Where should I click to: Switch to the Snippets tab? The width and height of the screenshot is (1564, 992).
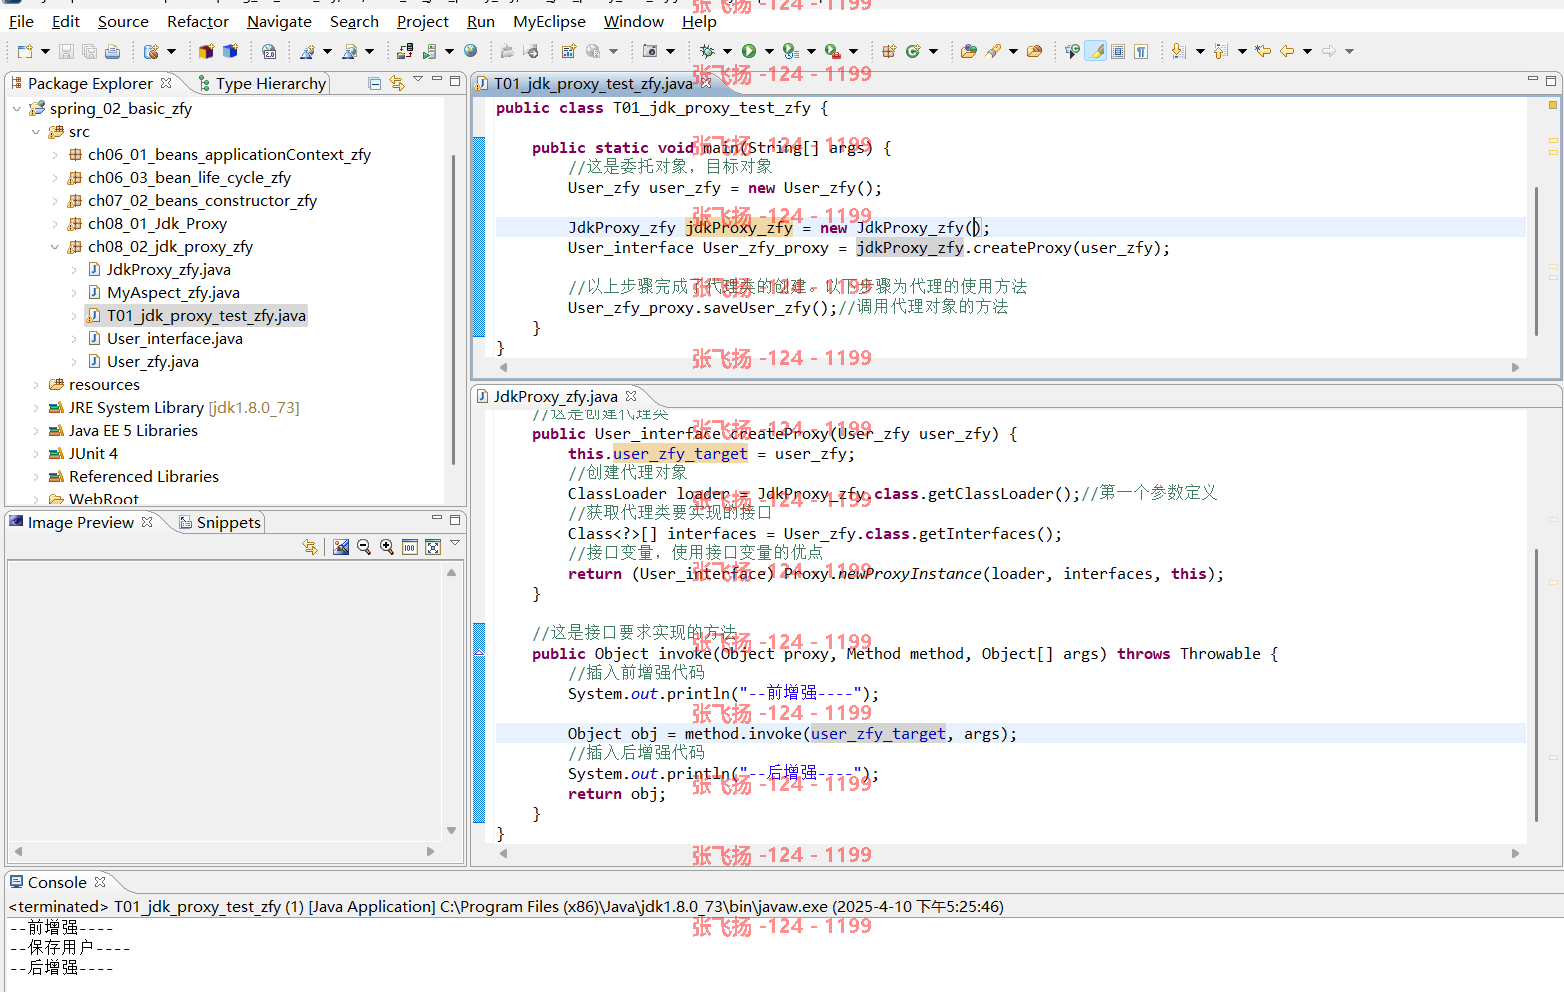[220, 522]
